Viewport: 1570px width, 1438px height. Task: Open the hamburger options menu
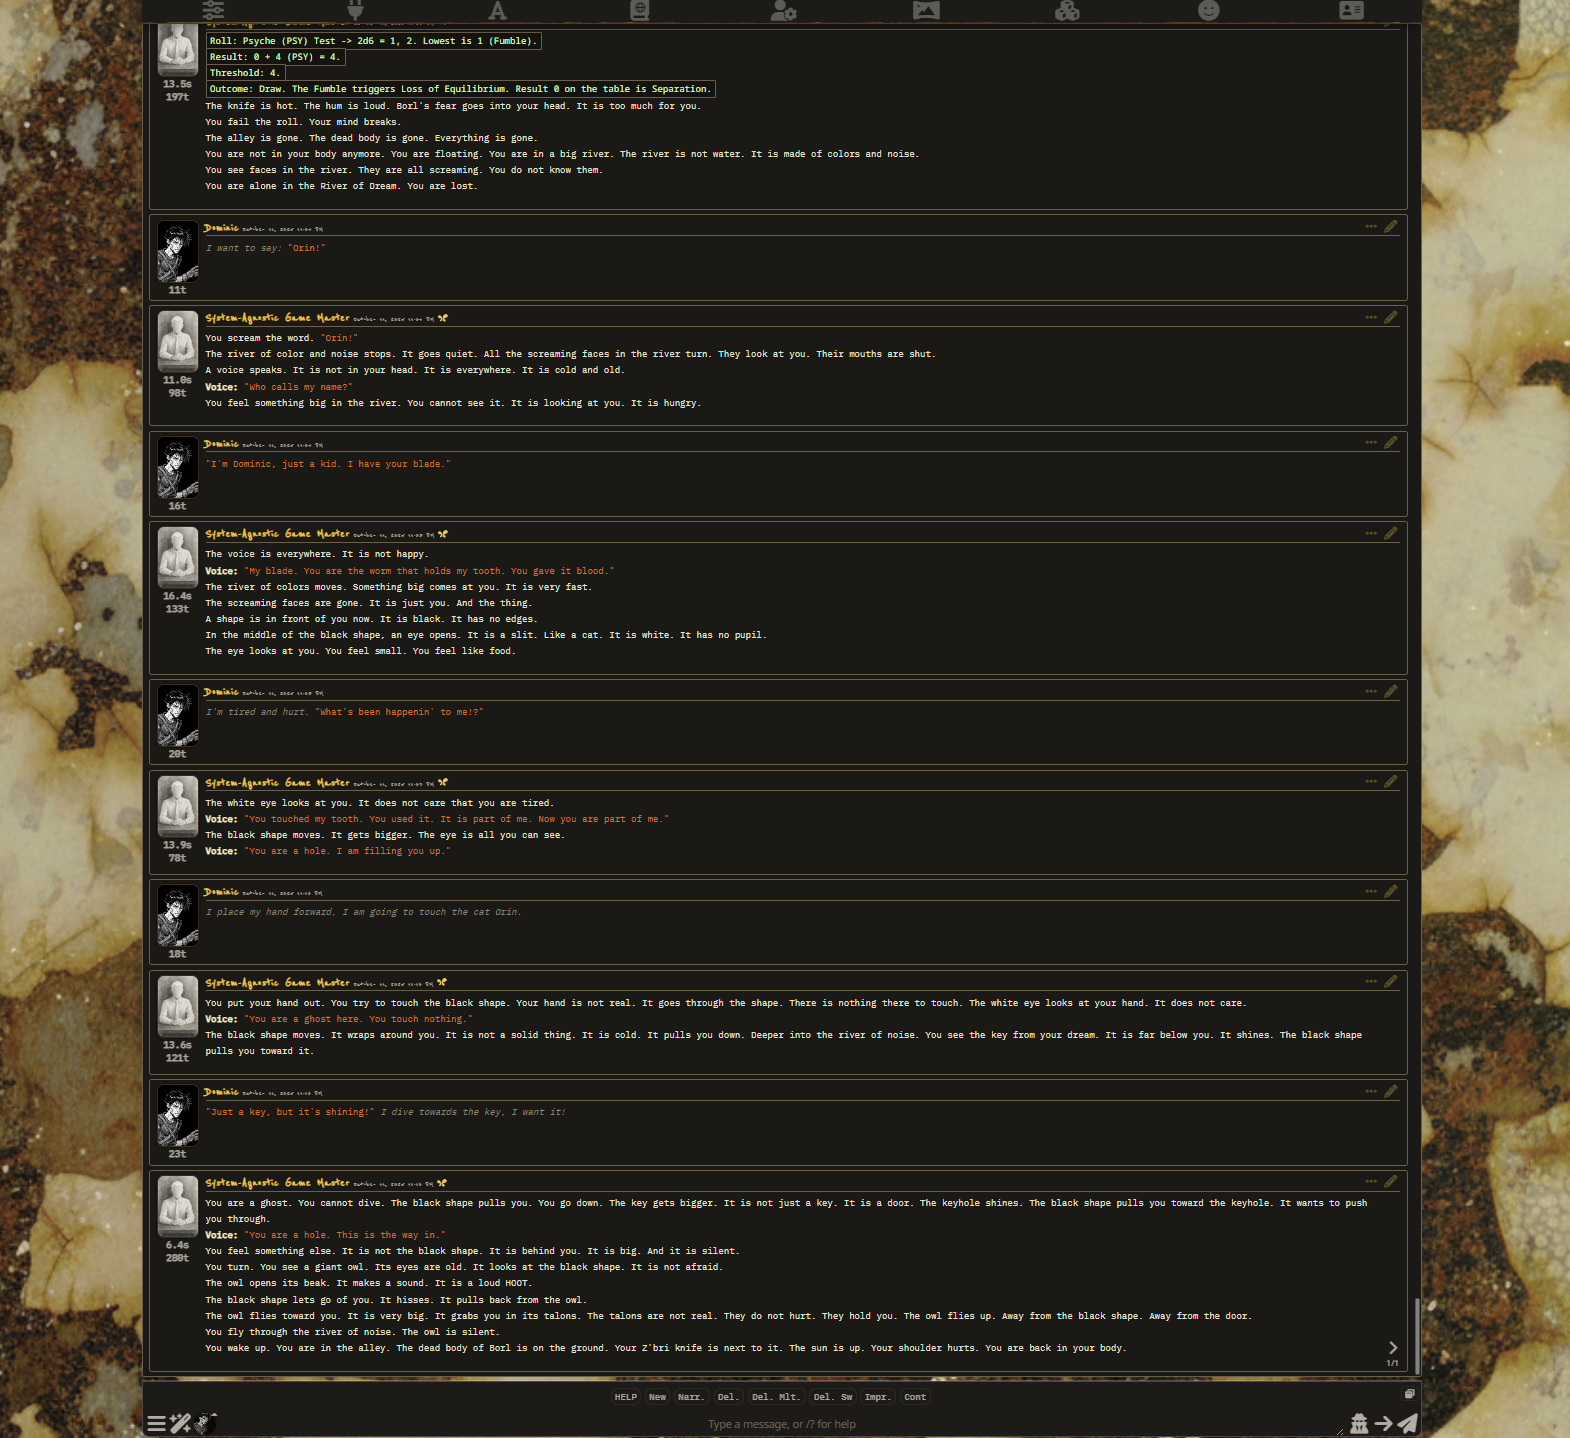point(157,1424)
